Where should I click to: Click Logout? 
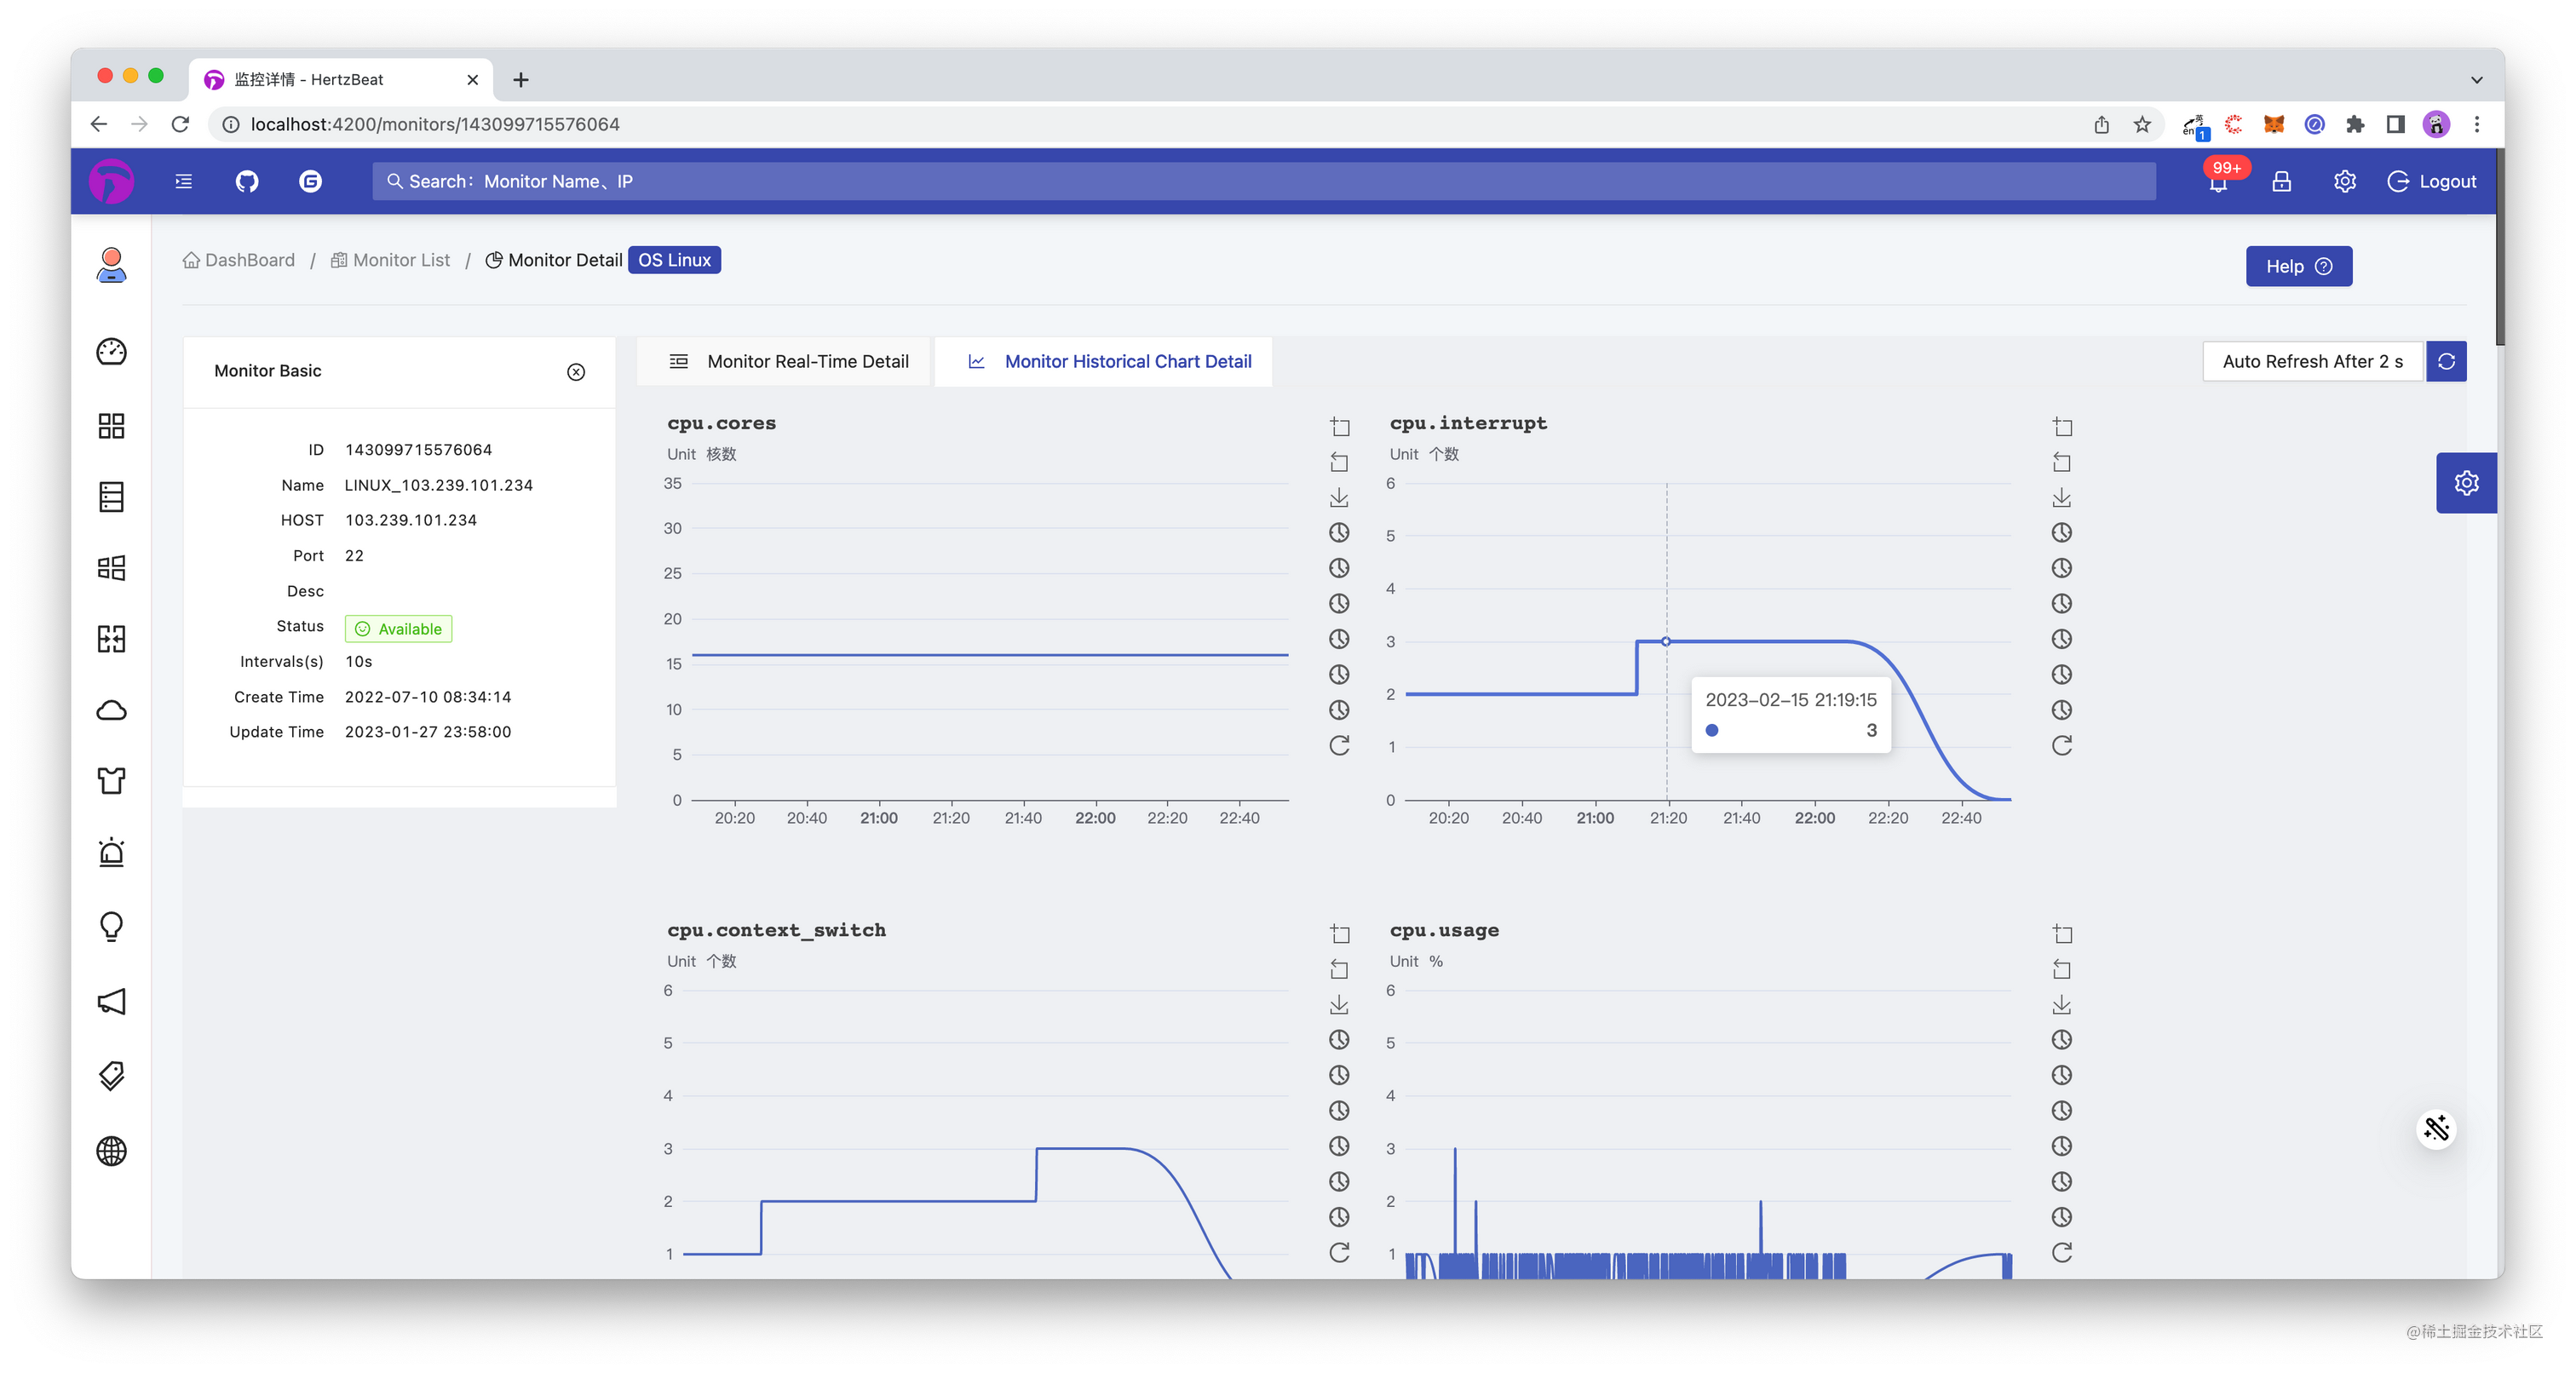[2432, 181]
